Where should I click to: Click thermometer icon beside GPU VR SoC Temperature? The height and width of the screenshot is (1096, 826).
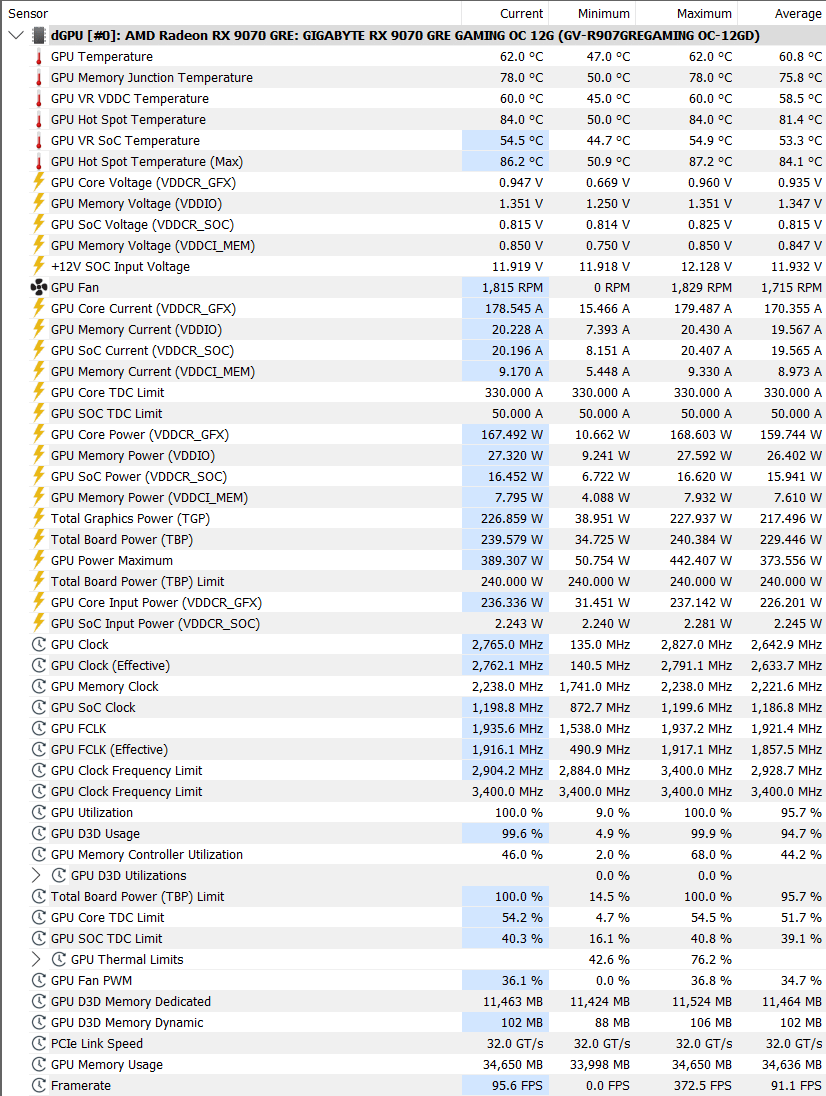[39, 140]
